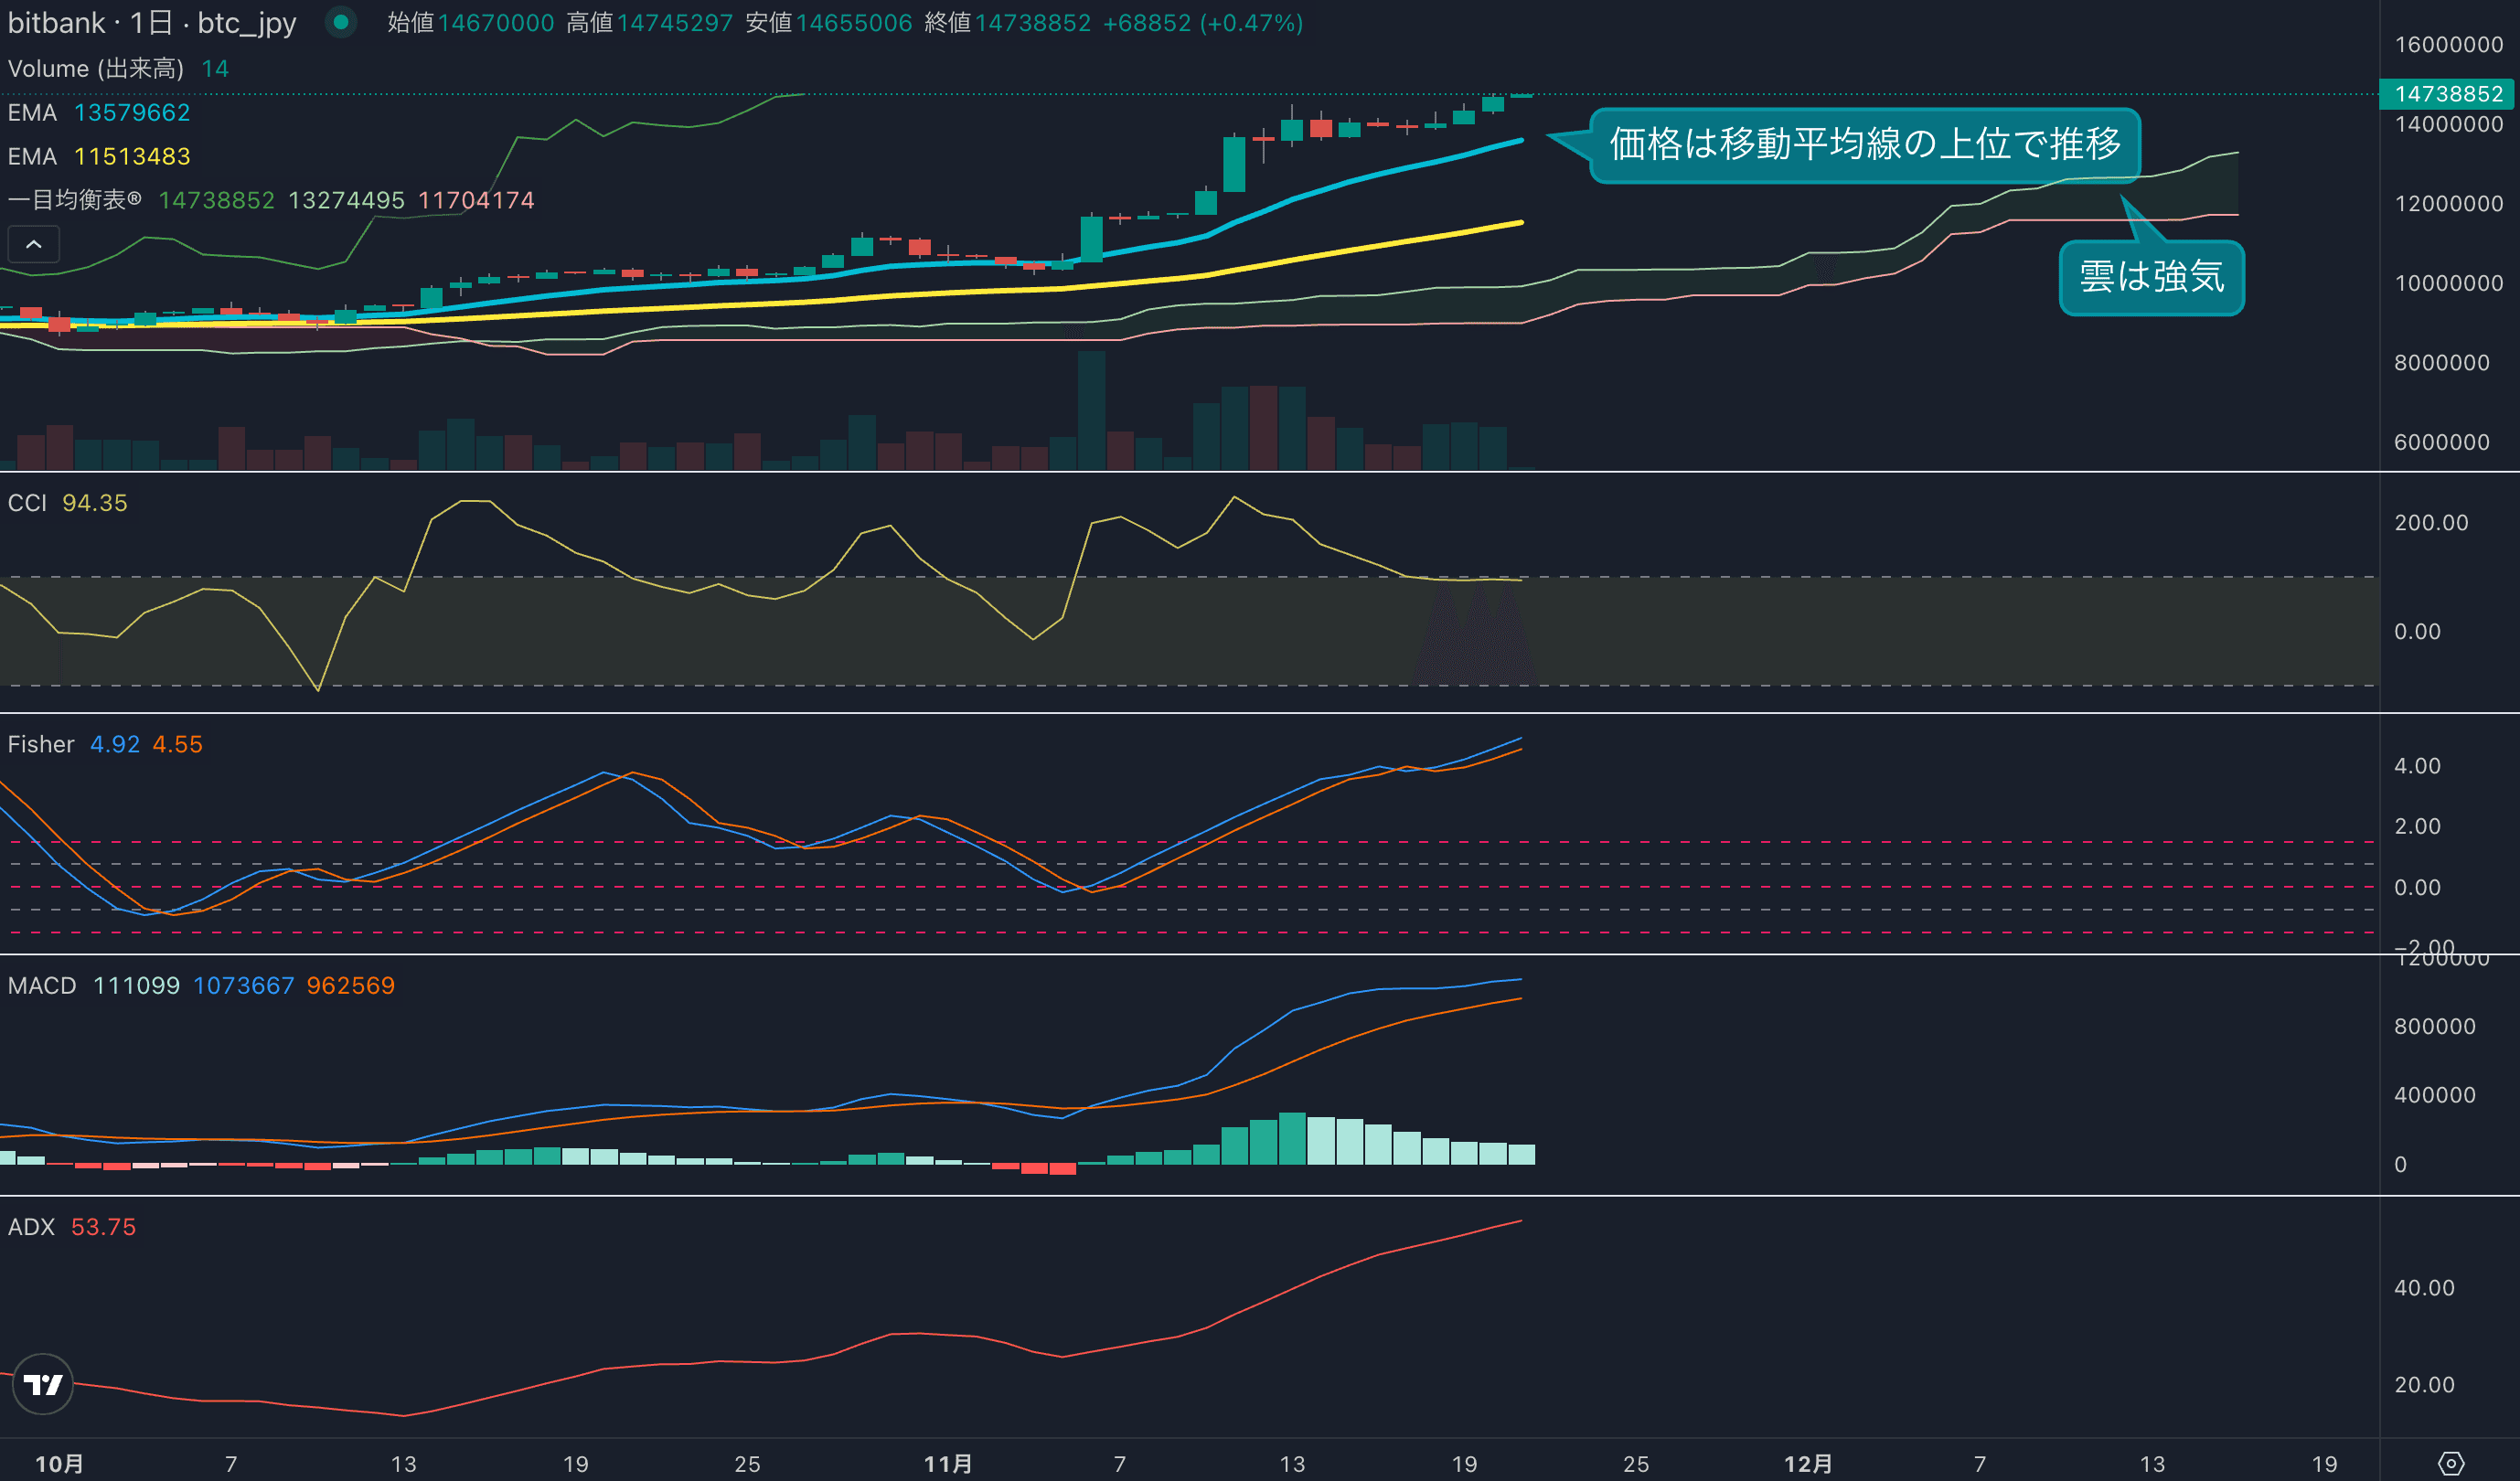Click the 12月 label on time axis
This screenshot has height=1481, width=2520.
click(1808, 1463)
